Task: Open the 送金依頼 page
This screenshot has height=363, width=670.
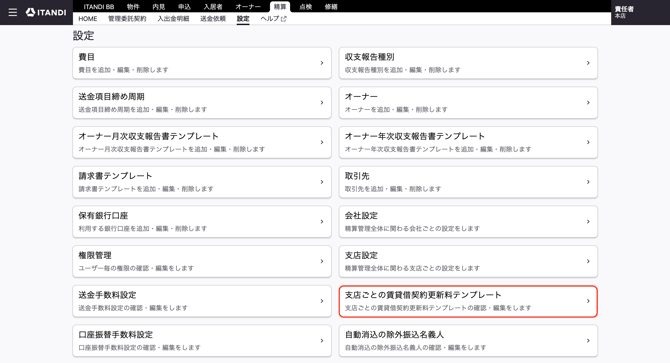Action: click(x=213, y=19)
